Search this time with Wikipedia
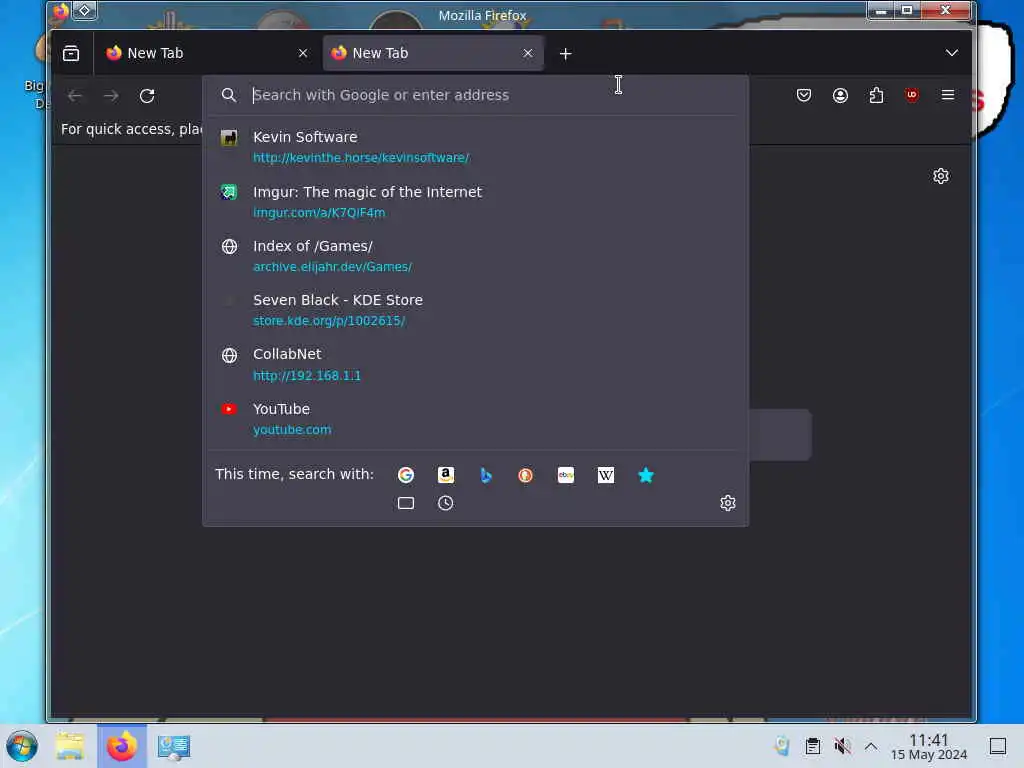 click(605, 475)
